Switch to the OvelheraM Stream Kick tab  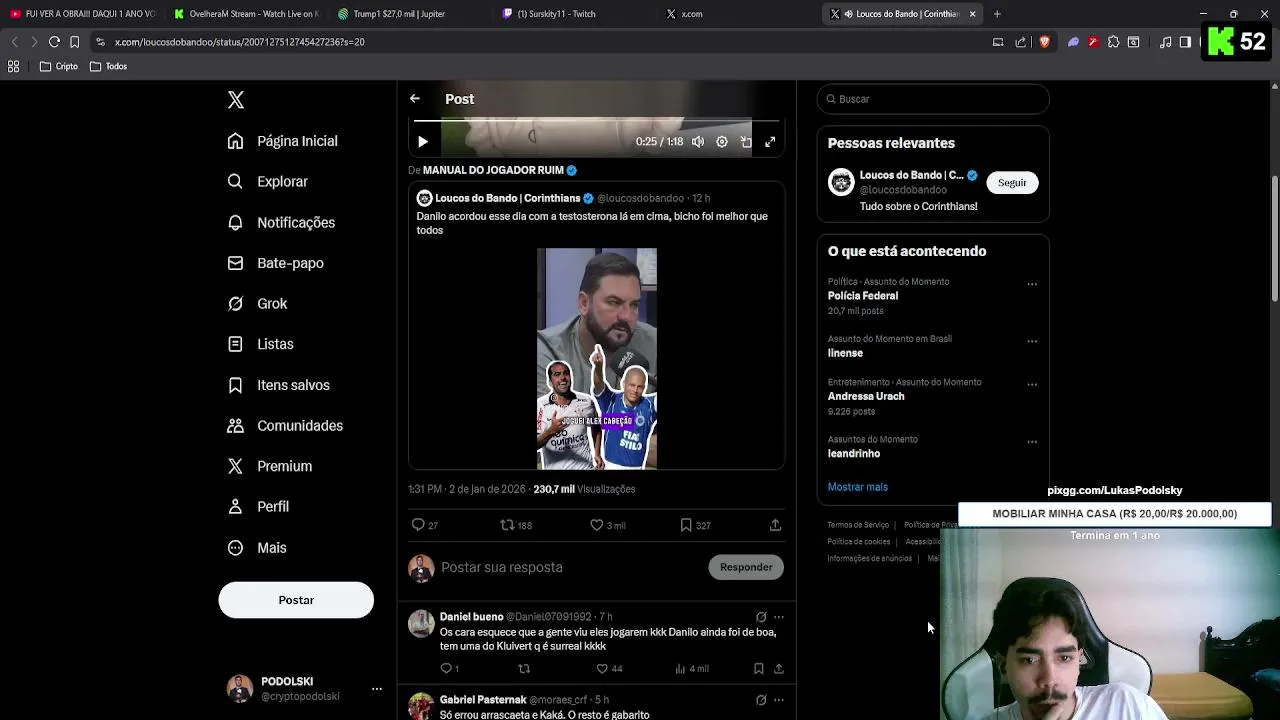pyautogui.click(x=246, y=14)
